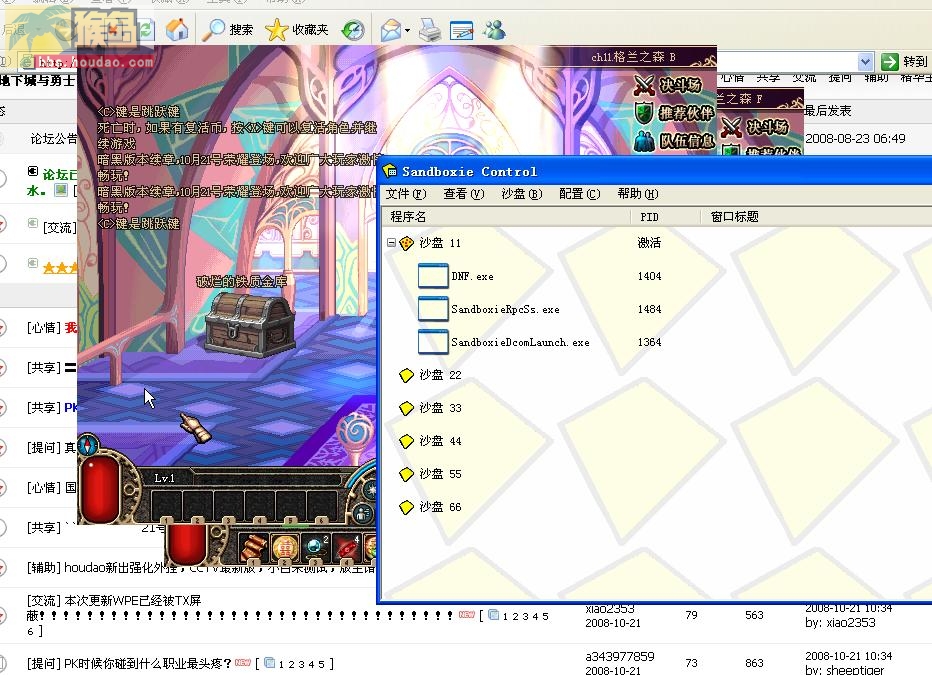This screenshot has height=675, width=932.
Task: Open the 配置(C) menu in Sandboxie
Action: click(580, 194)
